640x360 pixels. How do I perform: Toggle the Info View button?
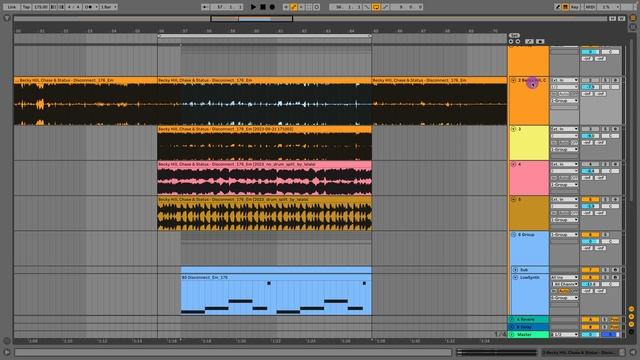(7, 352)
